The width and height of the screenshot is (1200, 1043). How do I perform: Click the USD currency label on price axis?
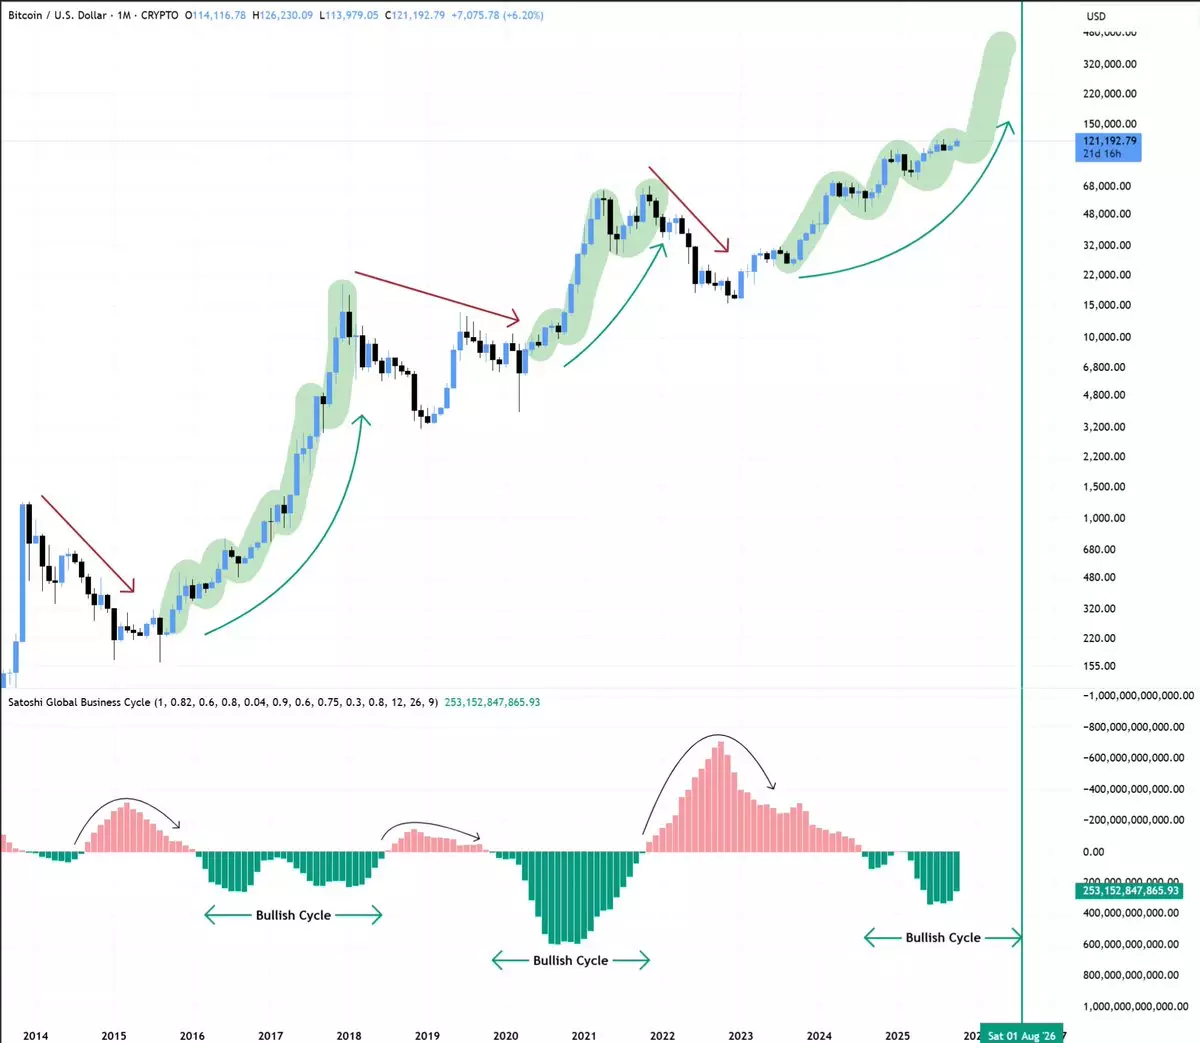(1096, 16)
